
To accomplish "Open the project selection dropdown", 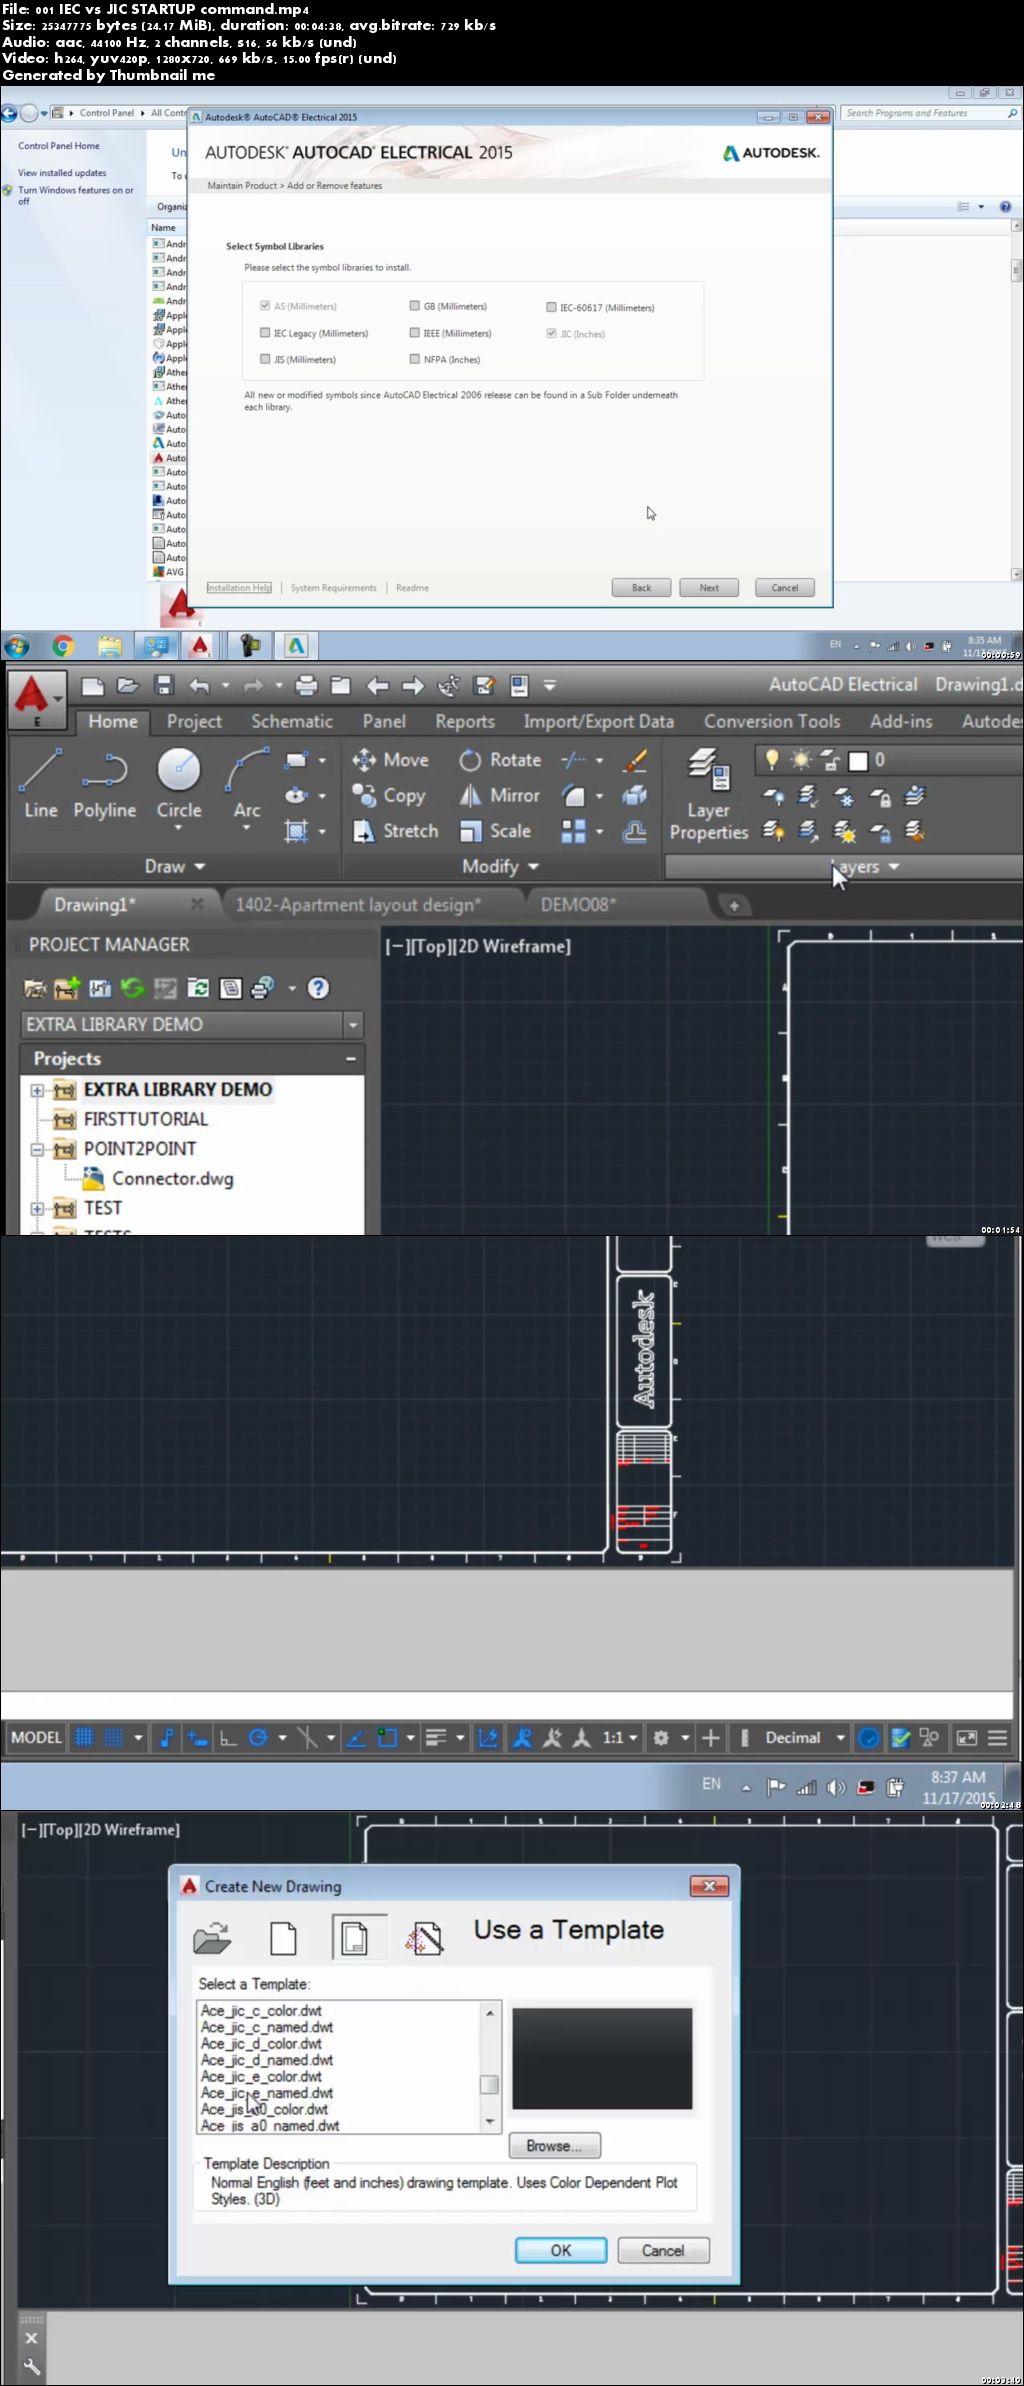I will coord(352,1025).
